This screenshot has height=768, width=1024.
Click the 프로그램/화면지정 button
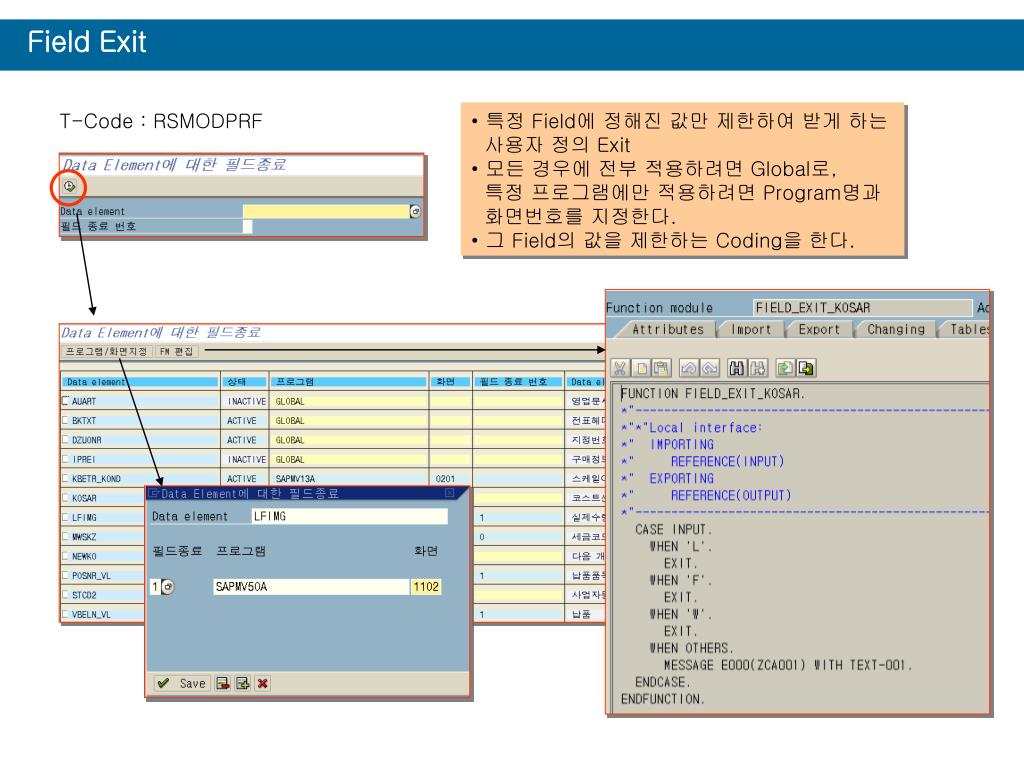[106, 351]
